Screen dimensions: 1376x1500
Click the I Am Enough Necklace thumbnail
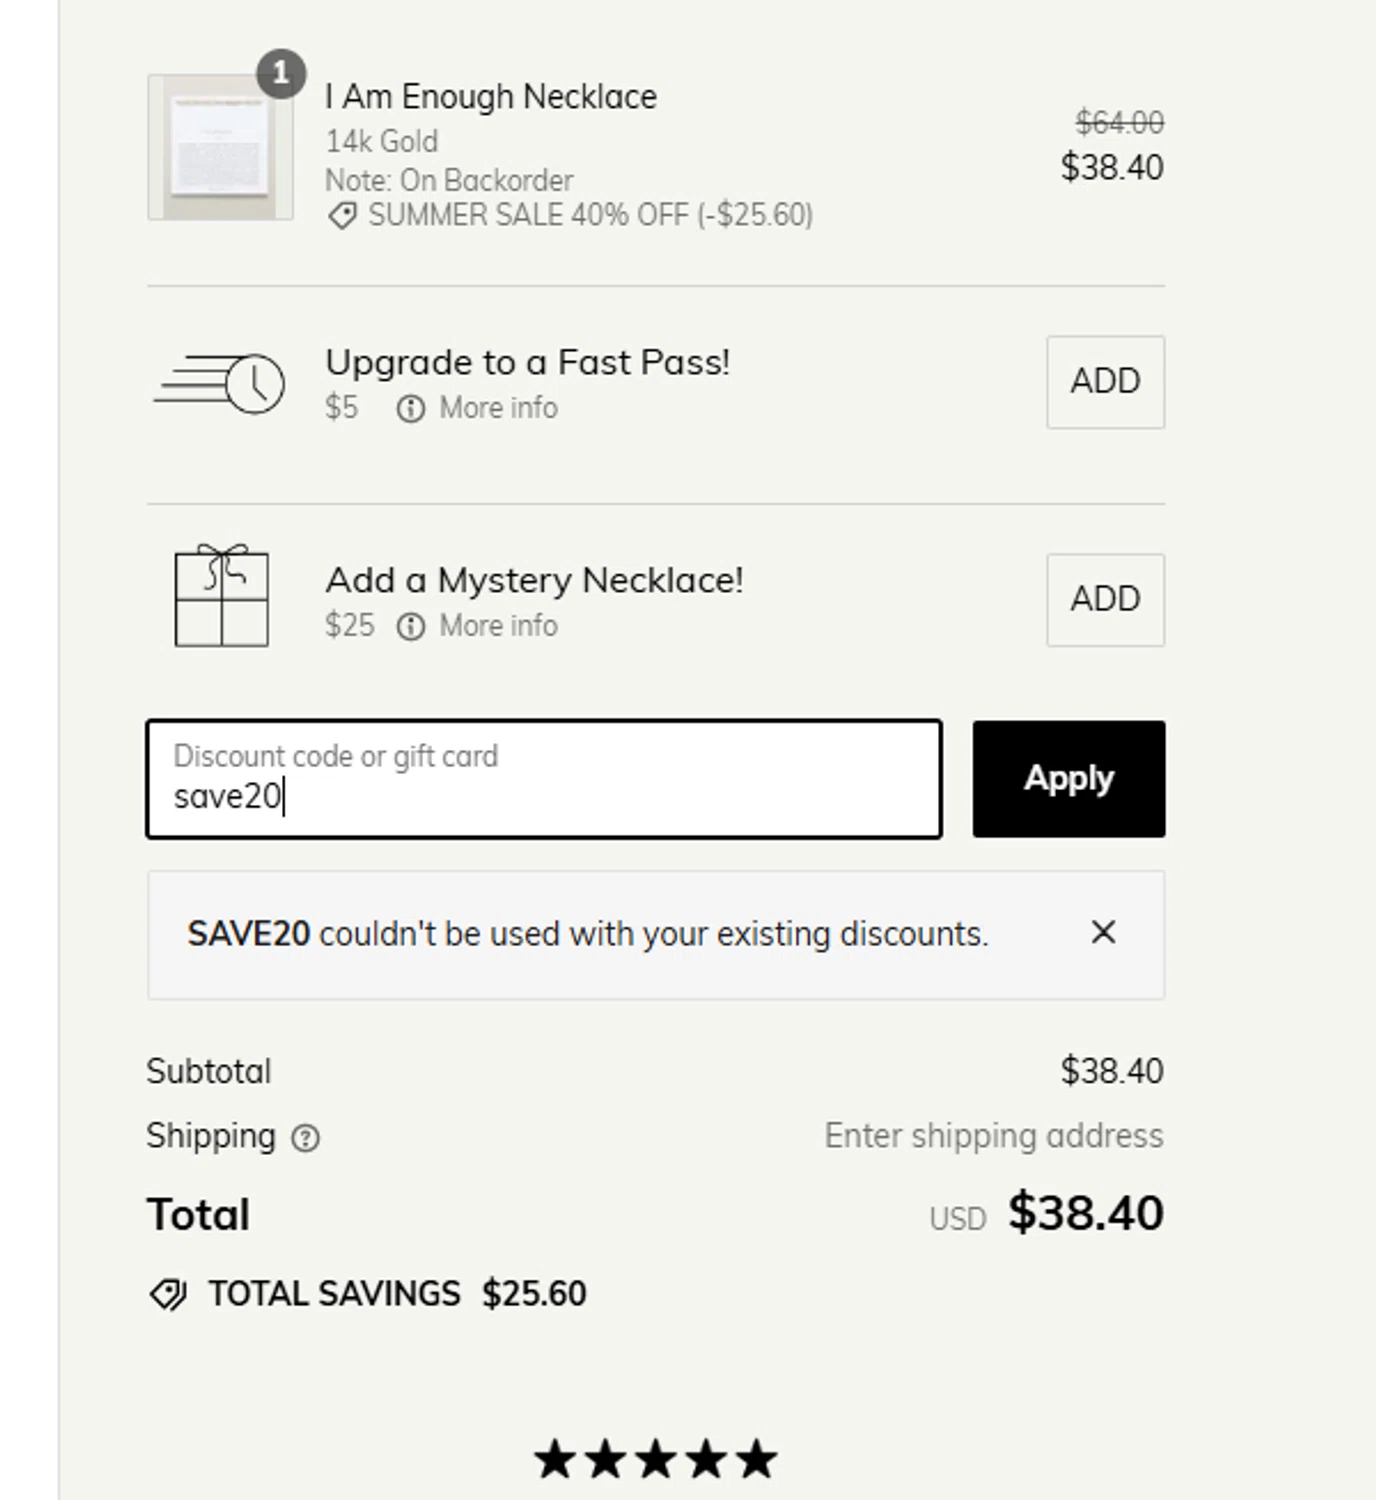point(220,148)
